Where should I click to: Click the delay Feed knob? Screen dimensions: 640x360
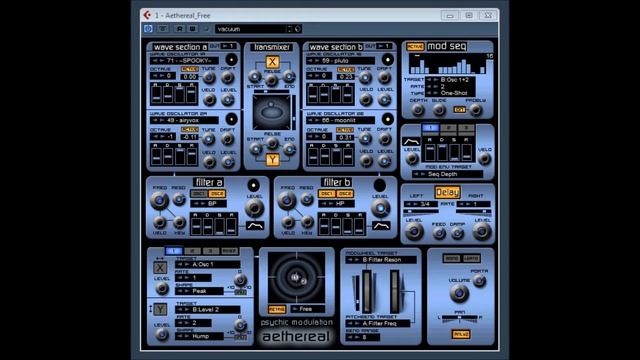tap(439, 233)
